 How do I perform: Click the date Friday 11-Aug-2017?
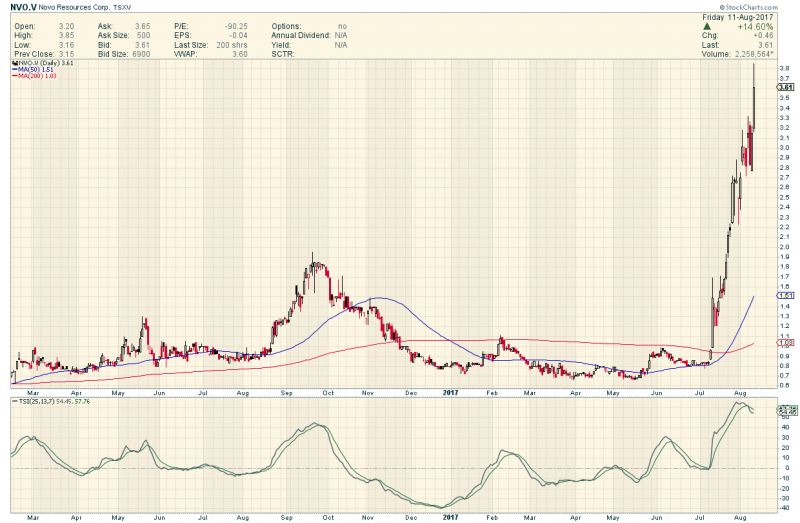pos(738,17)
